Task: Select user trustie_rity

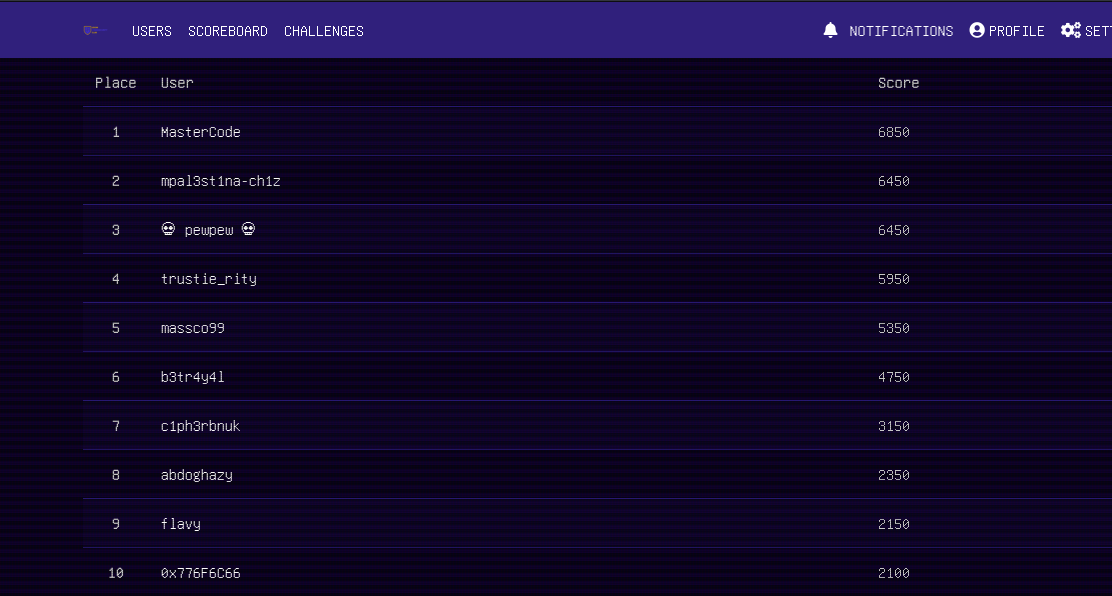Action: pyautogui.click(x=209, y=279)
